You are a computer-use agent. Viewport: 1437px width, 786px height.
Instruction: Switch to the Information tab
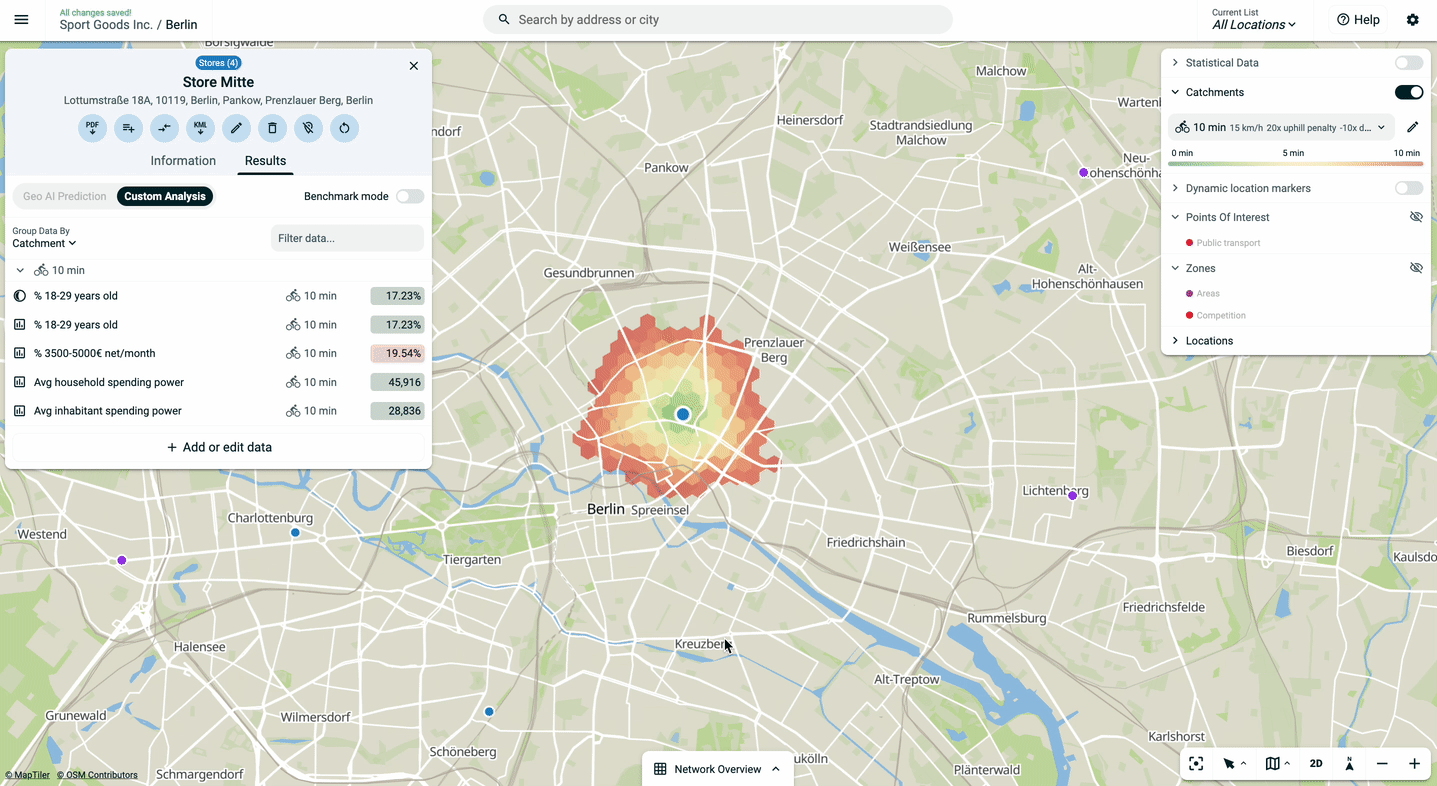183,161
